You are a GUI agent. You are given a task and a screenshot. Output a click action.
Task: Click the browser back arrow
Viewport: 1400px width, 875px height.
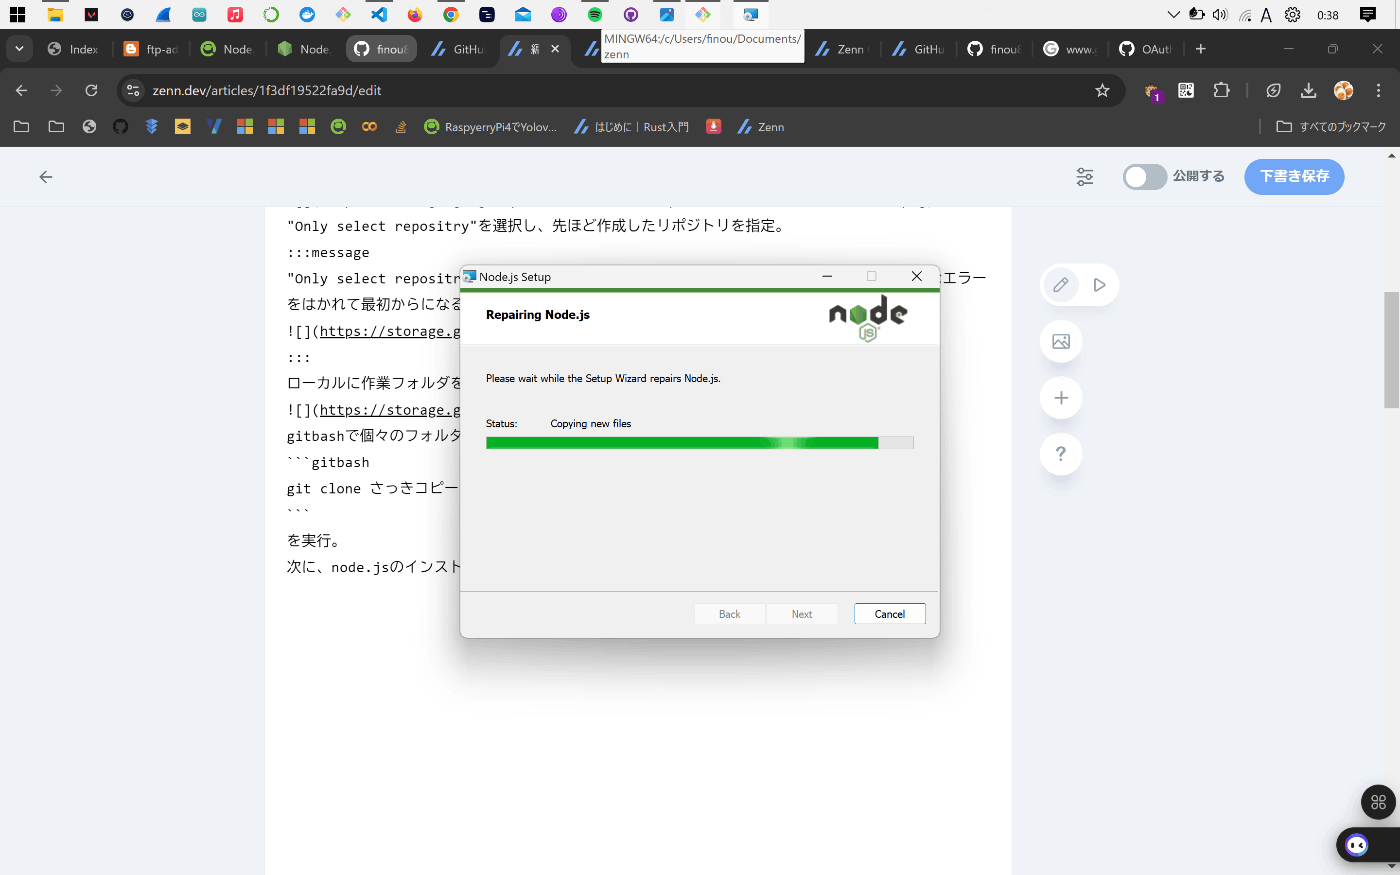[x=21, y=90]
